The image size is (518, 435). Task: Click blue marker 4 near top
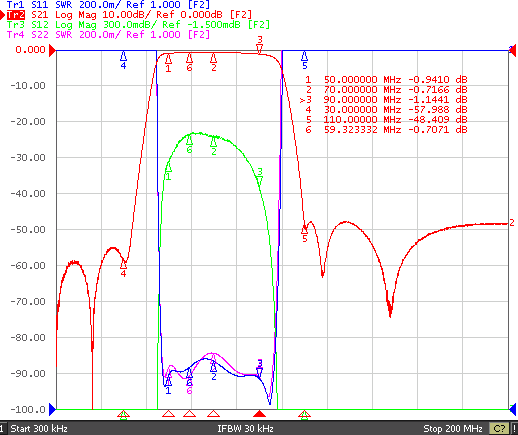[123, 60]
